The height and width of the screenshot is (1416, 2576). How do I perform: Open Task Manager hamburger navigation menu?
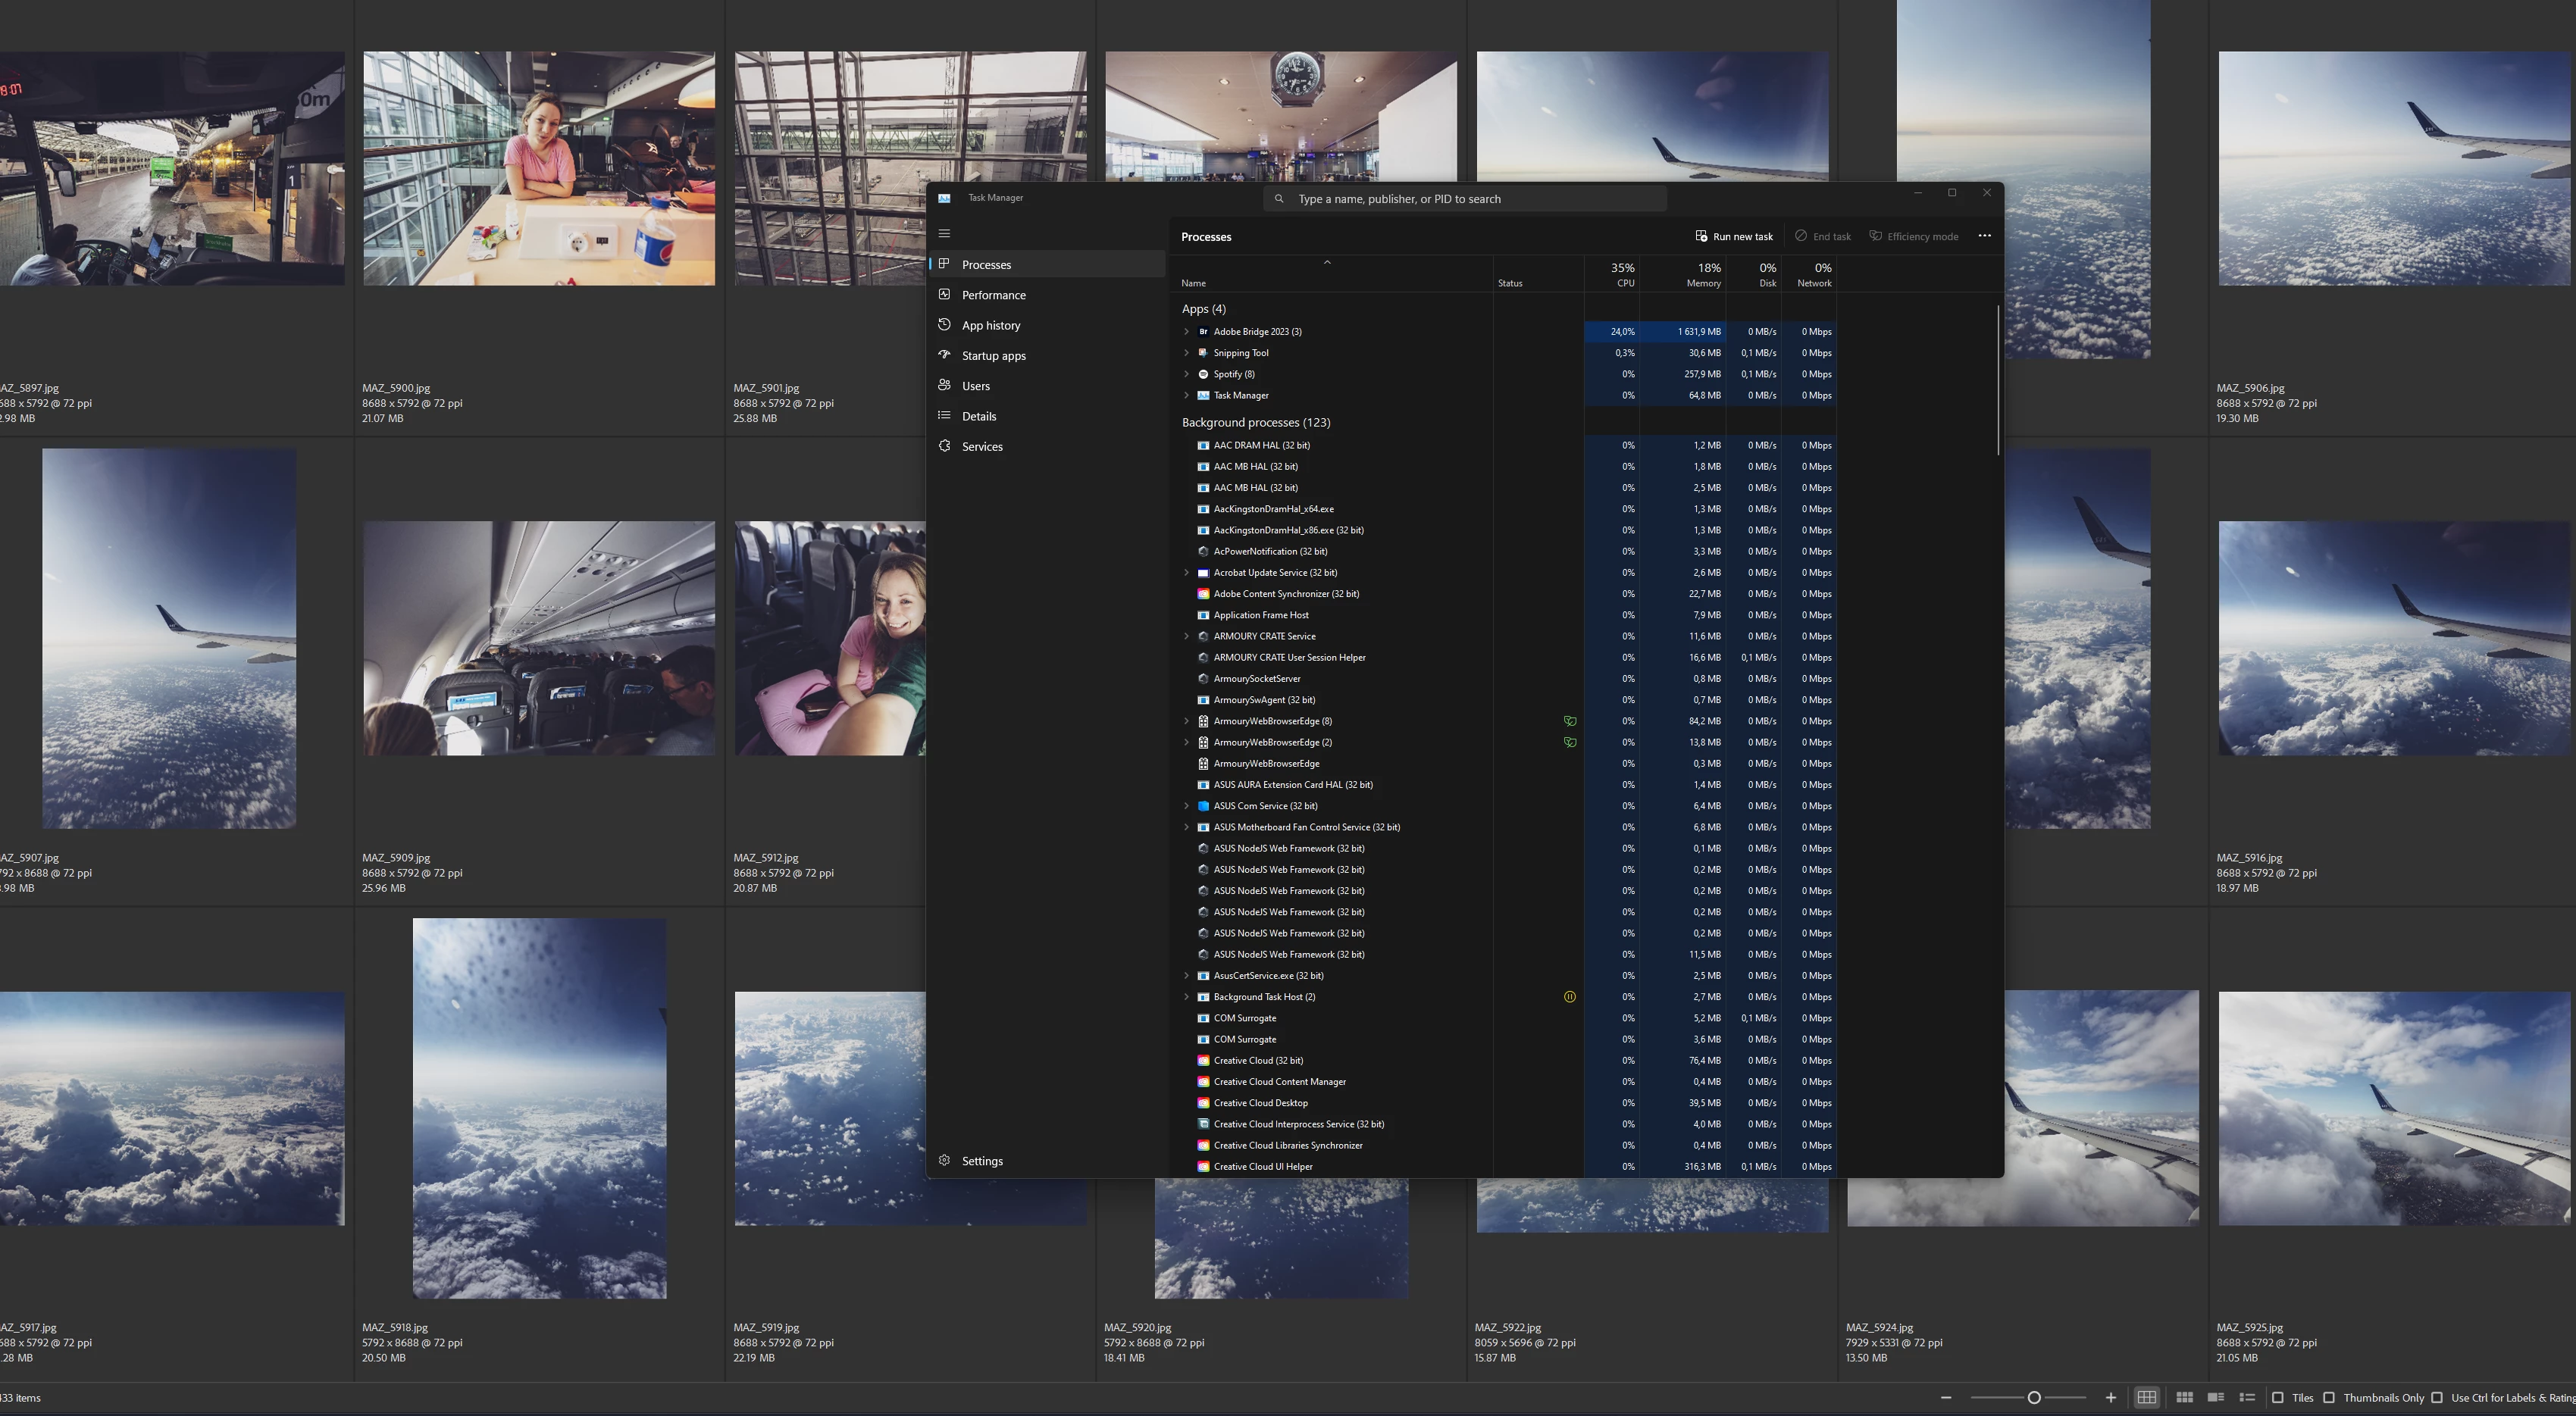pos(944,234)
